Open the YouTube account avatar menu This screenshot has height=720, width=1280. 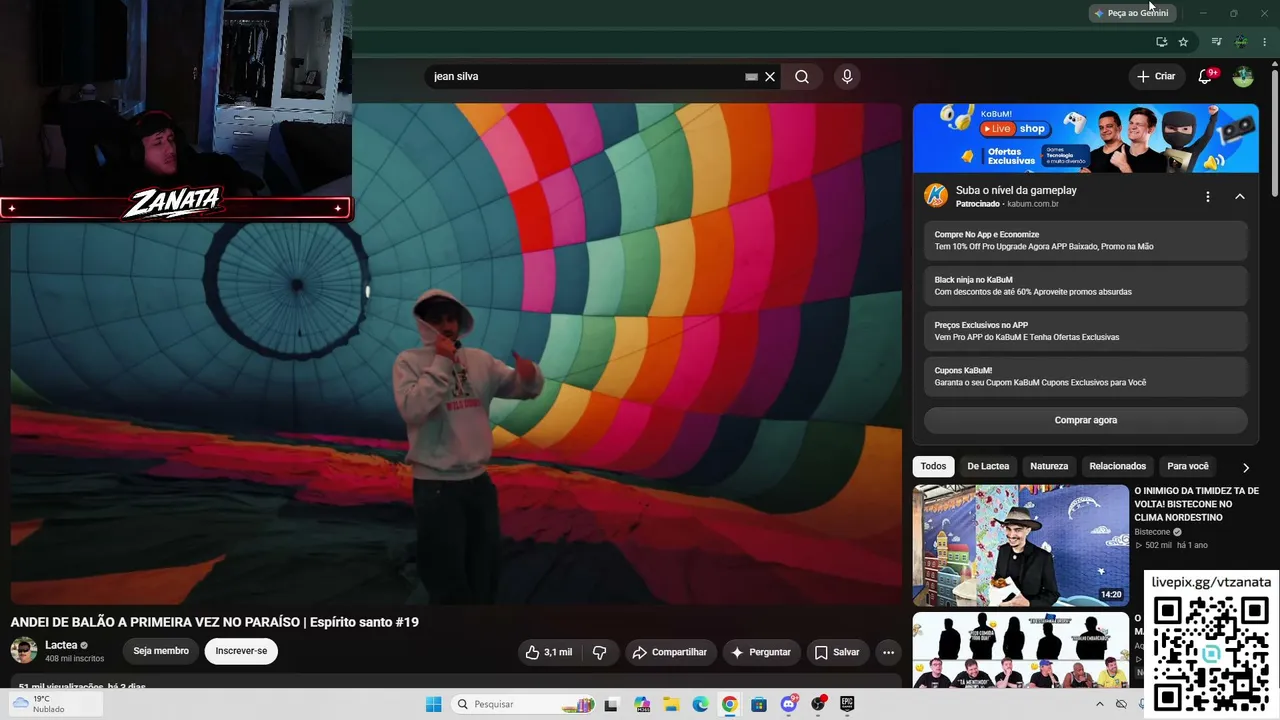coord(1243,77)
